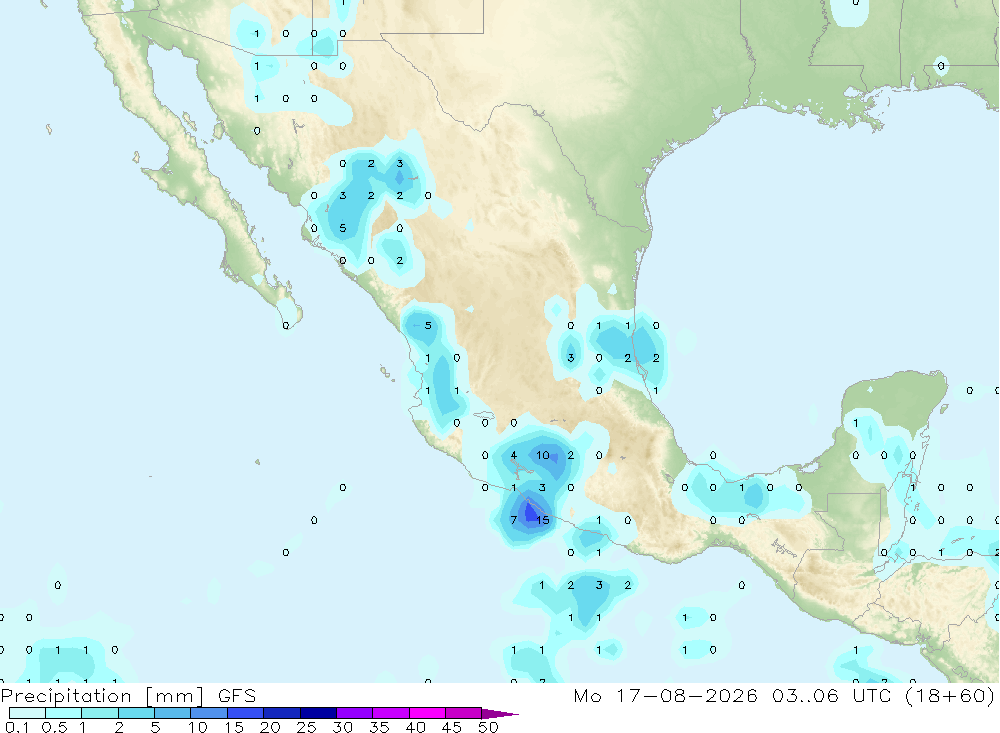Click legend tick label '0.5'
This screenshot has width=1000, height=733.
pyautogui.click(x=54, y=727)
